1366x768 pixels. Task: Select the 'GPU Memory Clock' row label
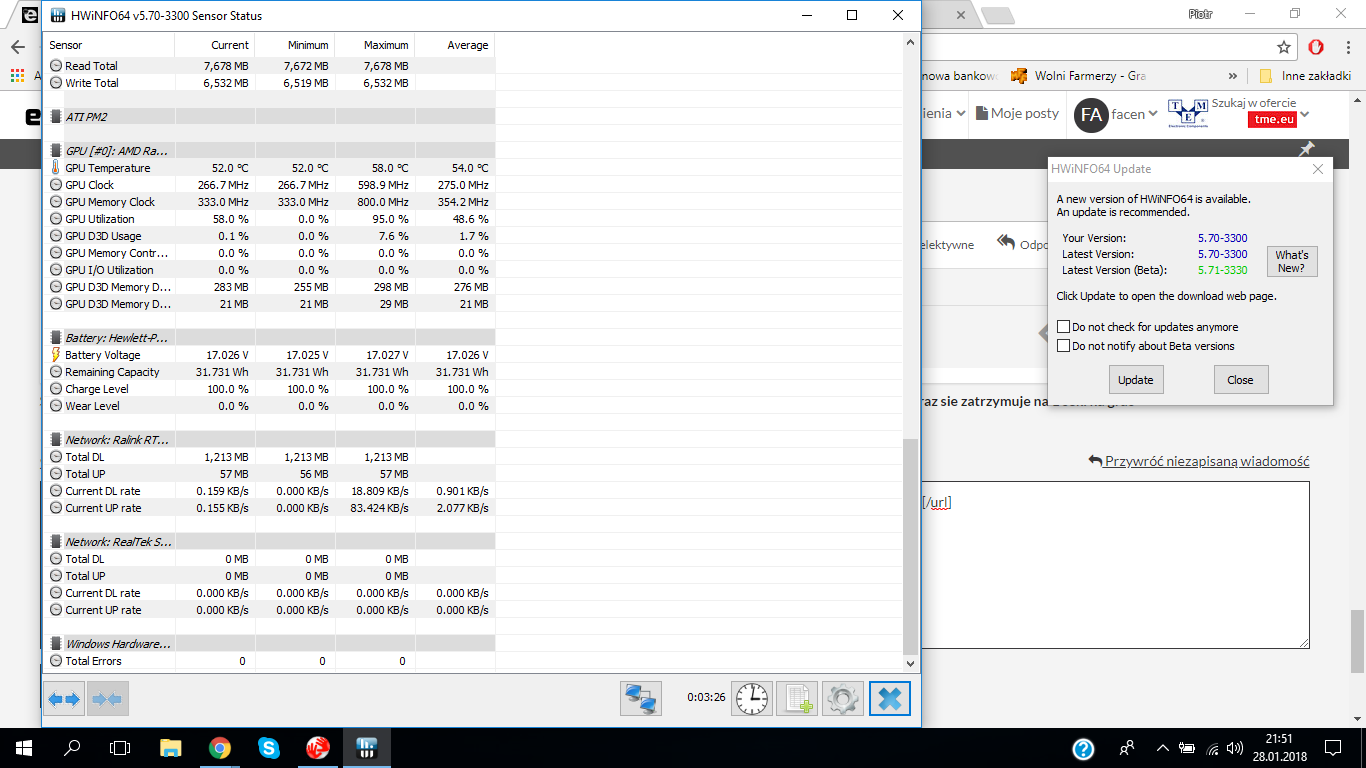pos(110,202)
